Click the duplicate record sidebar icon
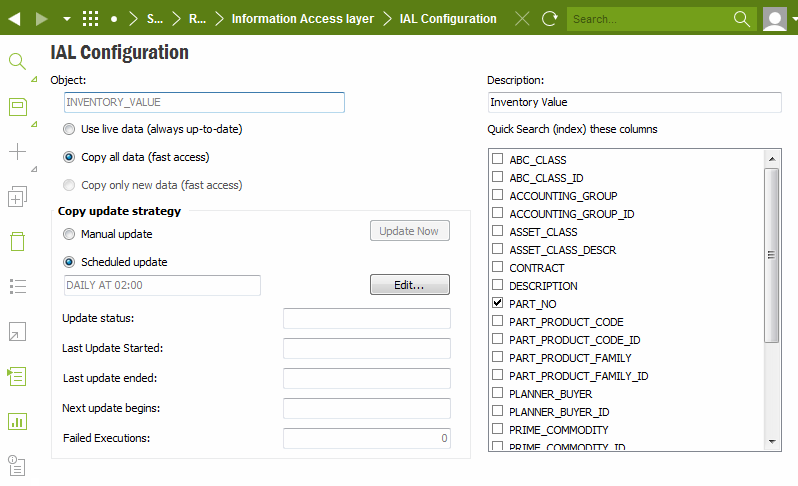 (17, 196)
